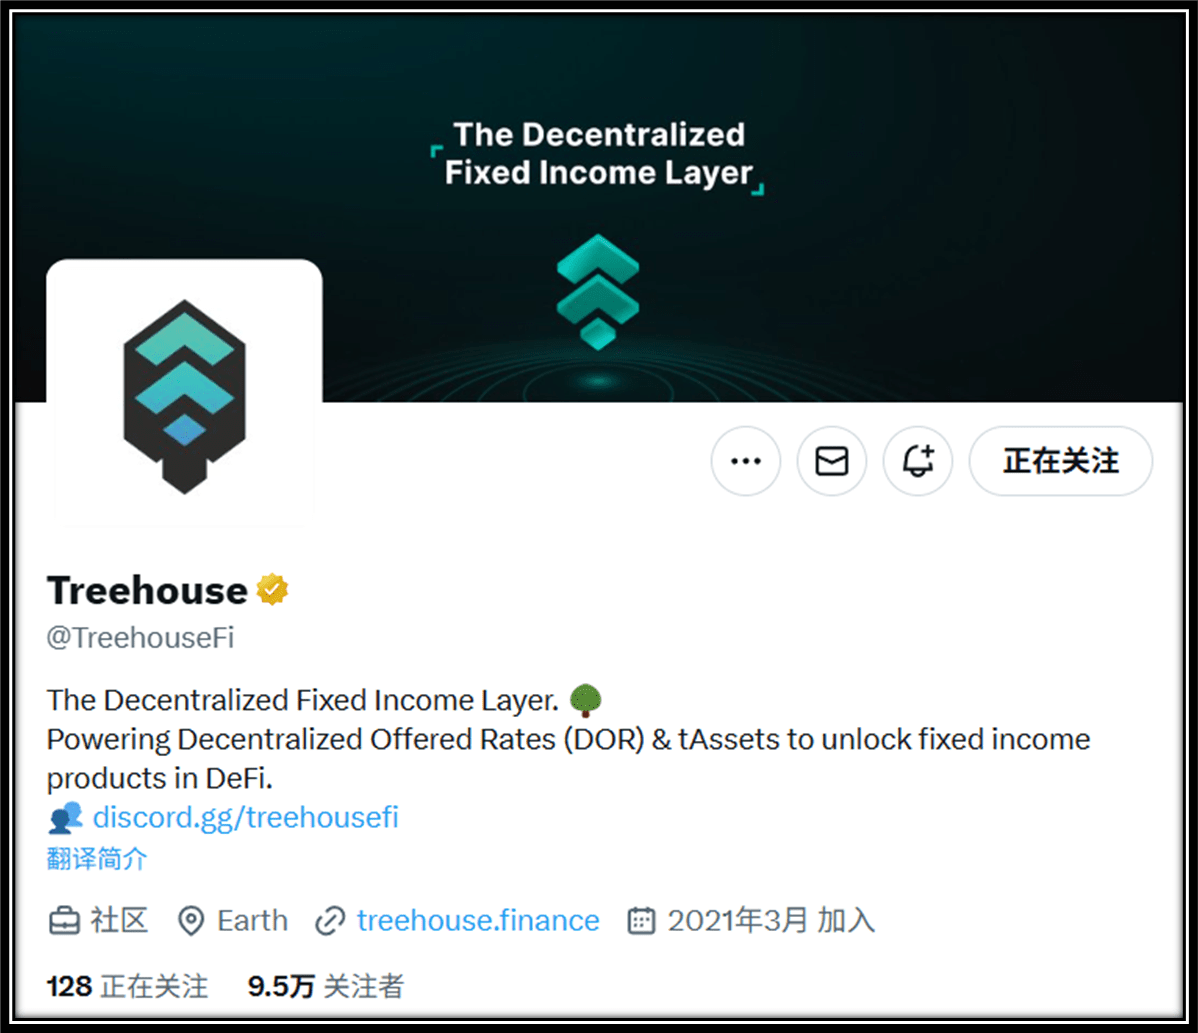Click the briefcase 社区 category icon
The height and width of the screenshot is (1033, 1198).
pos(64,920)
